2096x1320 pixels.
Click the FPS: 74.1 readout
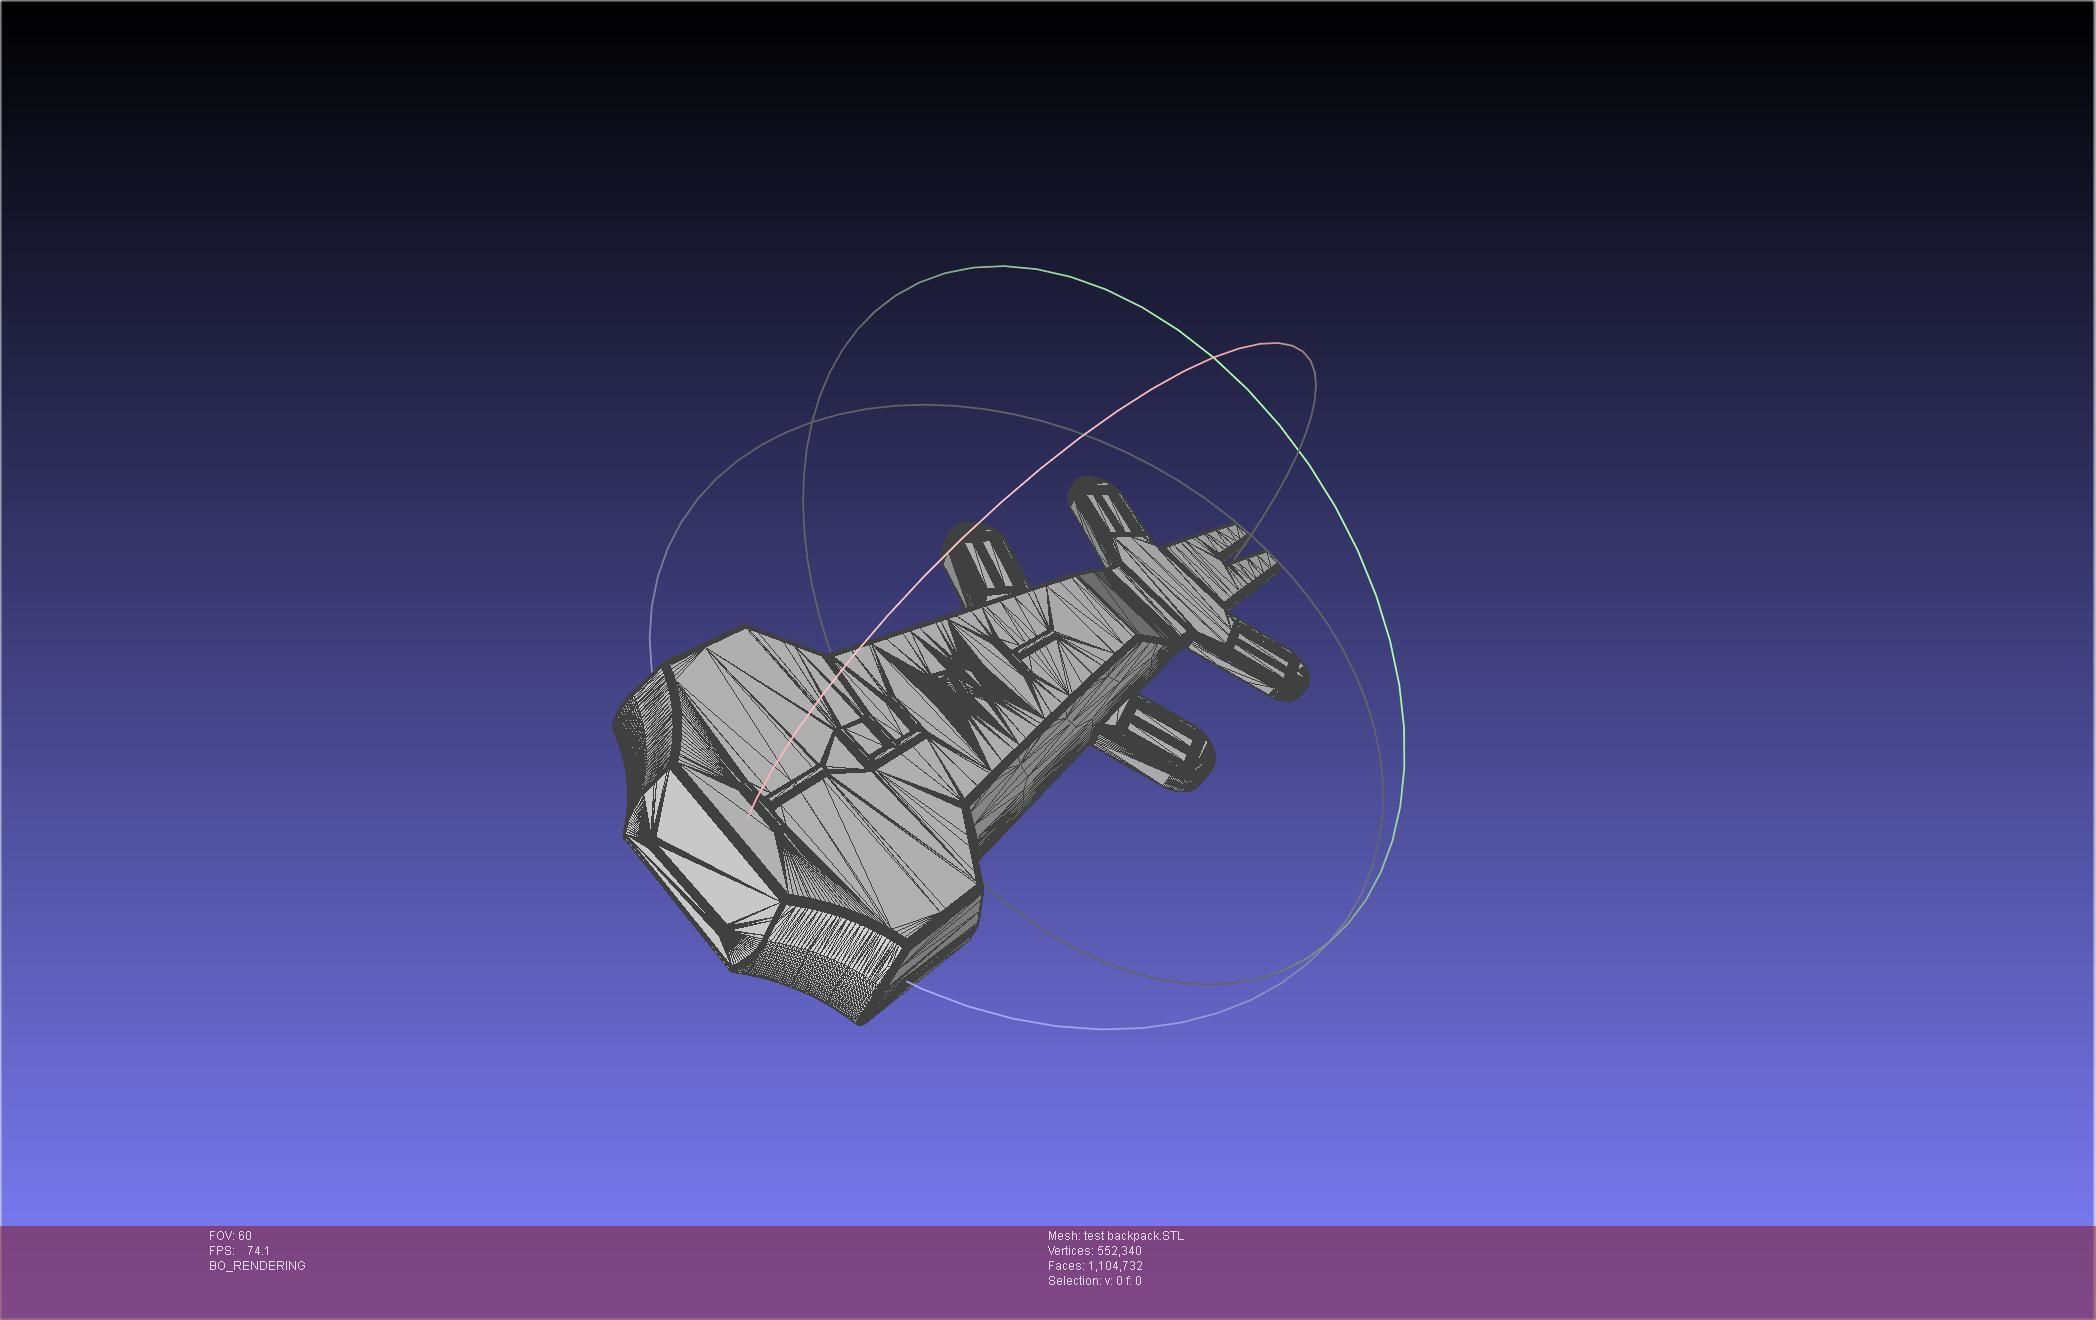click(239, 1251)
